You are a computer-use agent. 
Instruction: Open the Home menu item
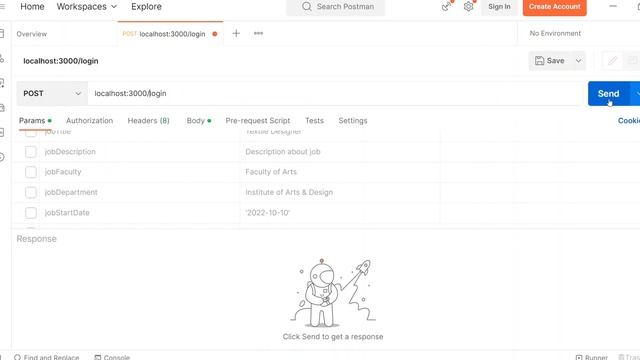(32, 7)
